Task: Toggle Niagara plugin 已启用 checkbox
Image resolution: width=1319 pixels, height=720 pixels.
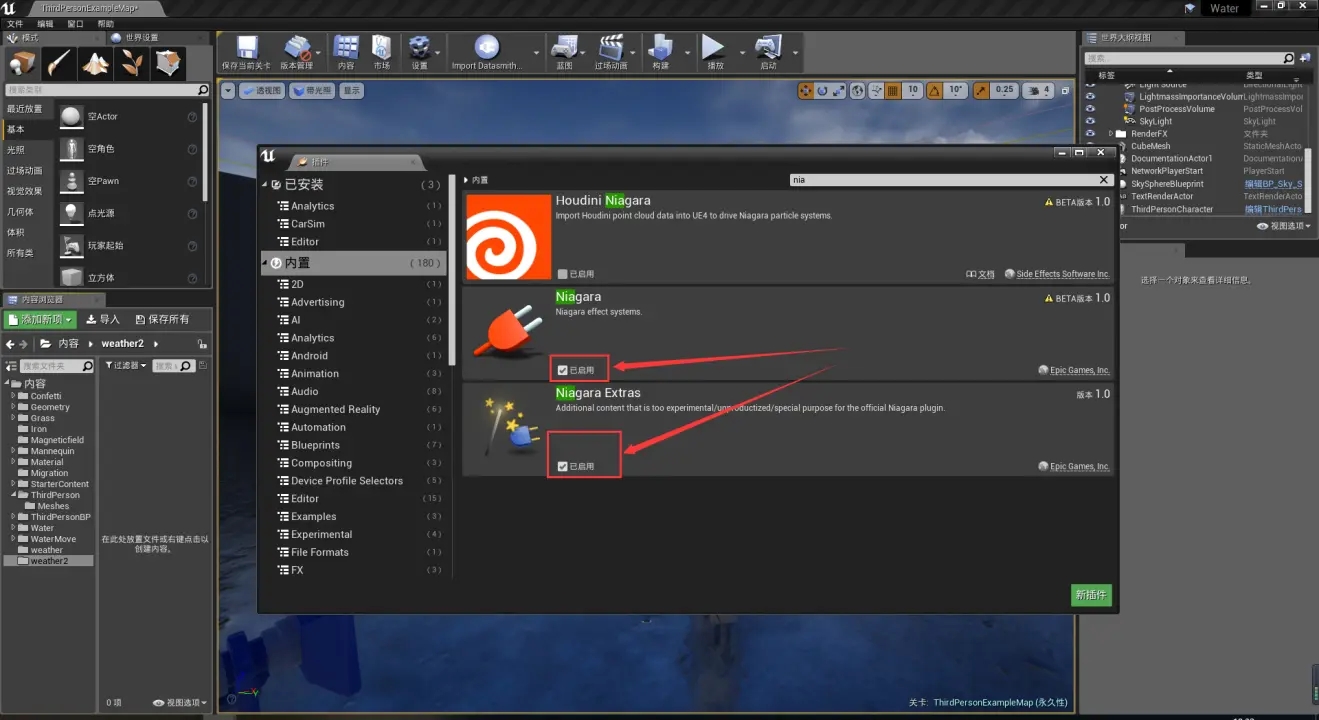Action: (x=563, y=370)
